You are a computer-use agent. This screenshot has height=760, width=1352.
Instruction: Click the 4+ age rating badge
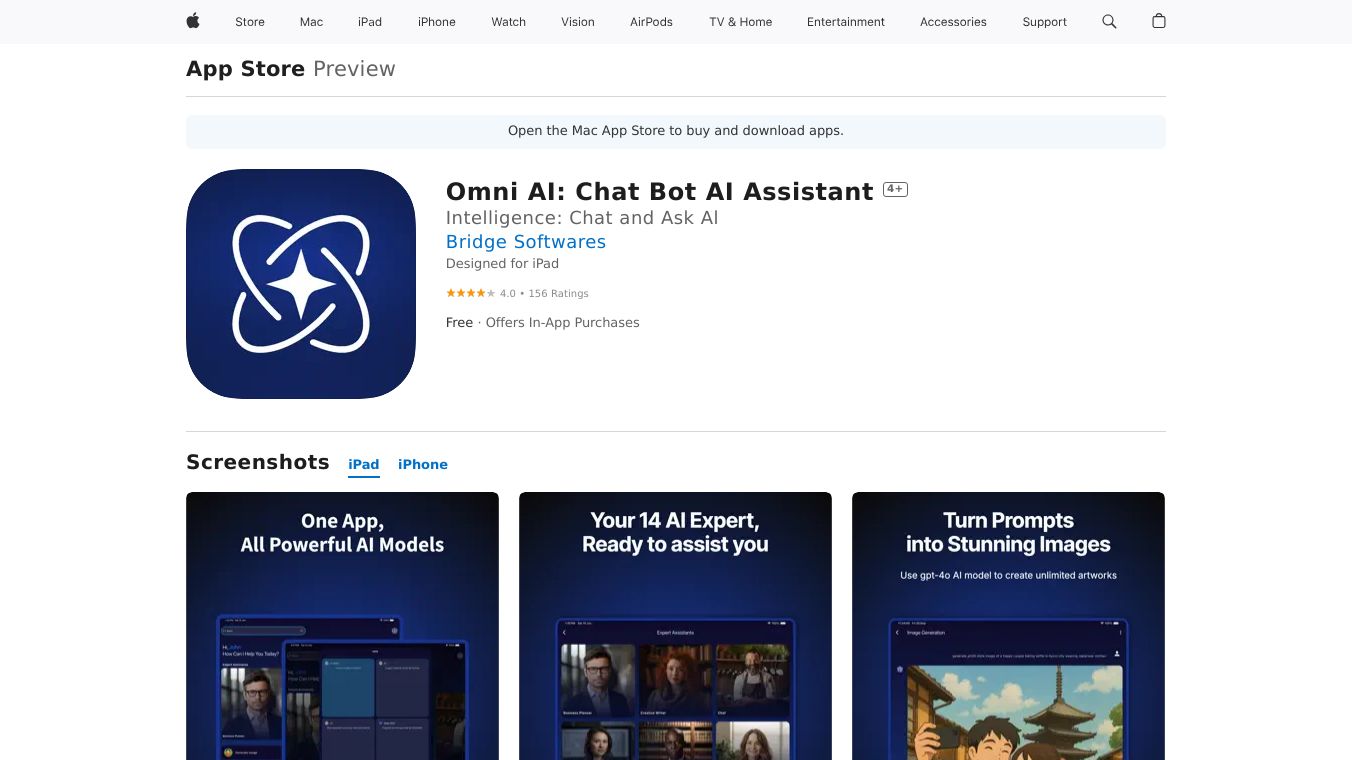click(x=895, y=189)
